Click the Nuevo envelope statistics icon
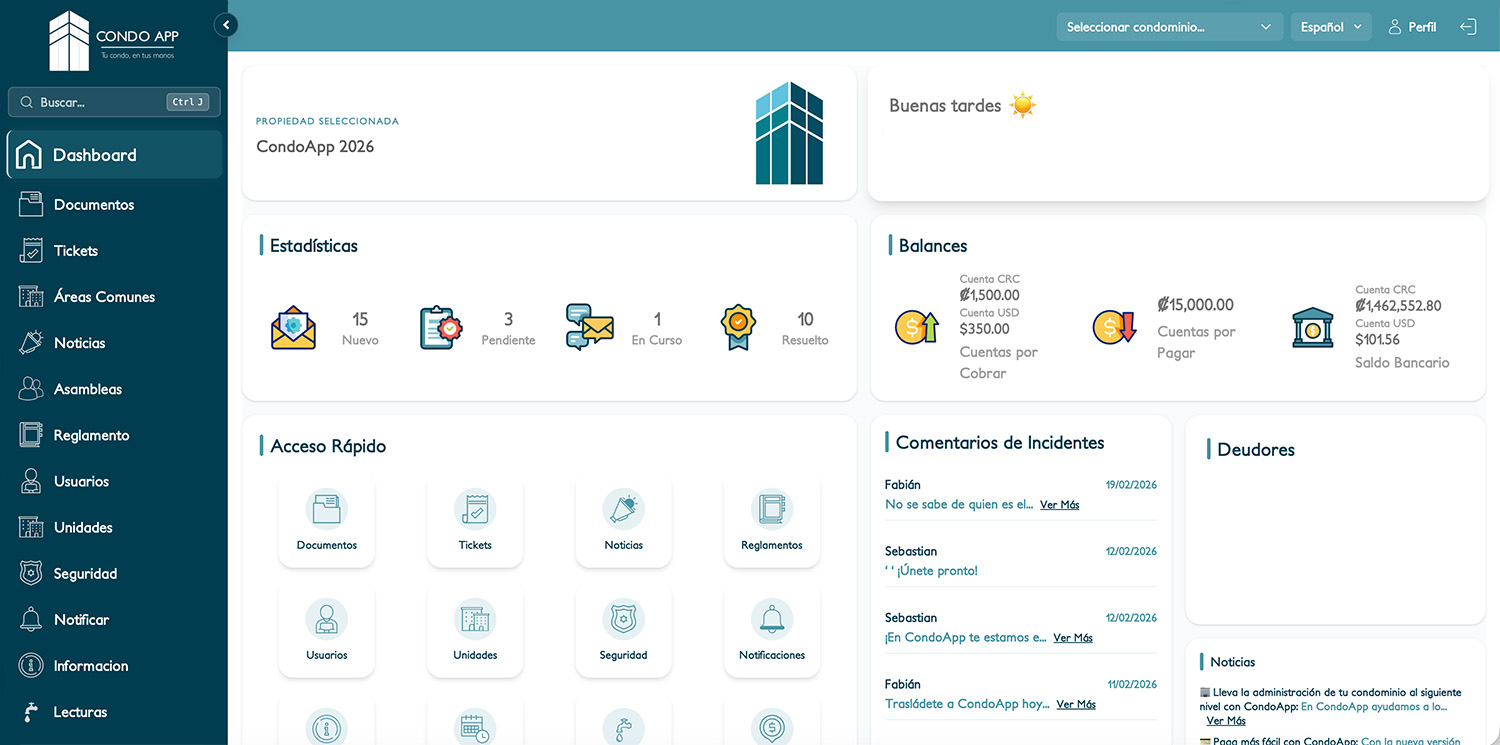The image size is (1500, 745). click(x=293, y=327)
